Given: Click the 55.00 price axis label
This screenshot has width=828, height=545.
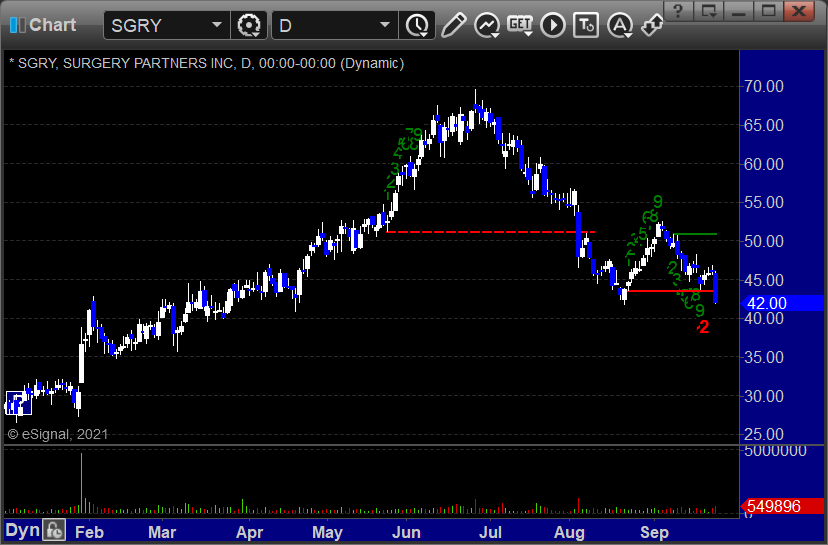Looking at the screenshot, I should point(764,202).
